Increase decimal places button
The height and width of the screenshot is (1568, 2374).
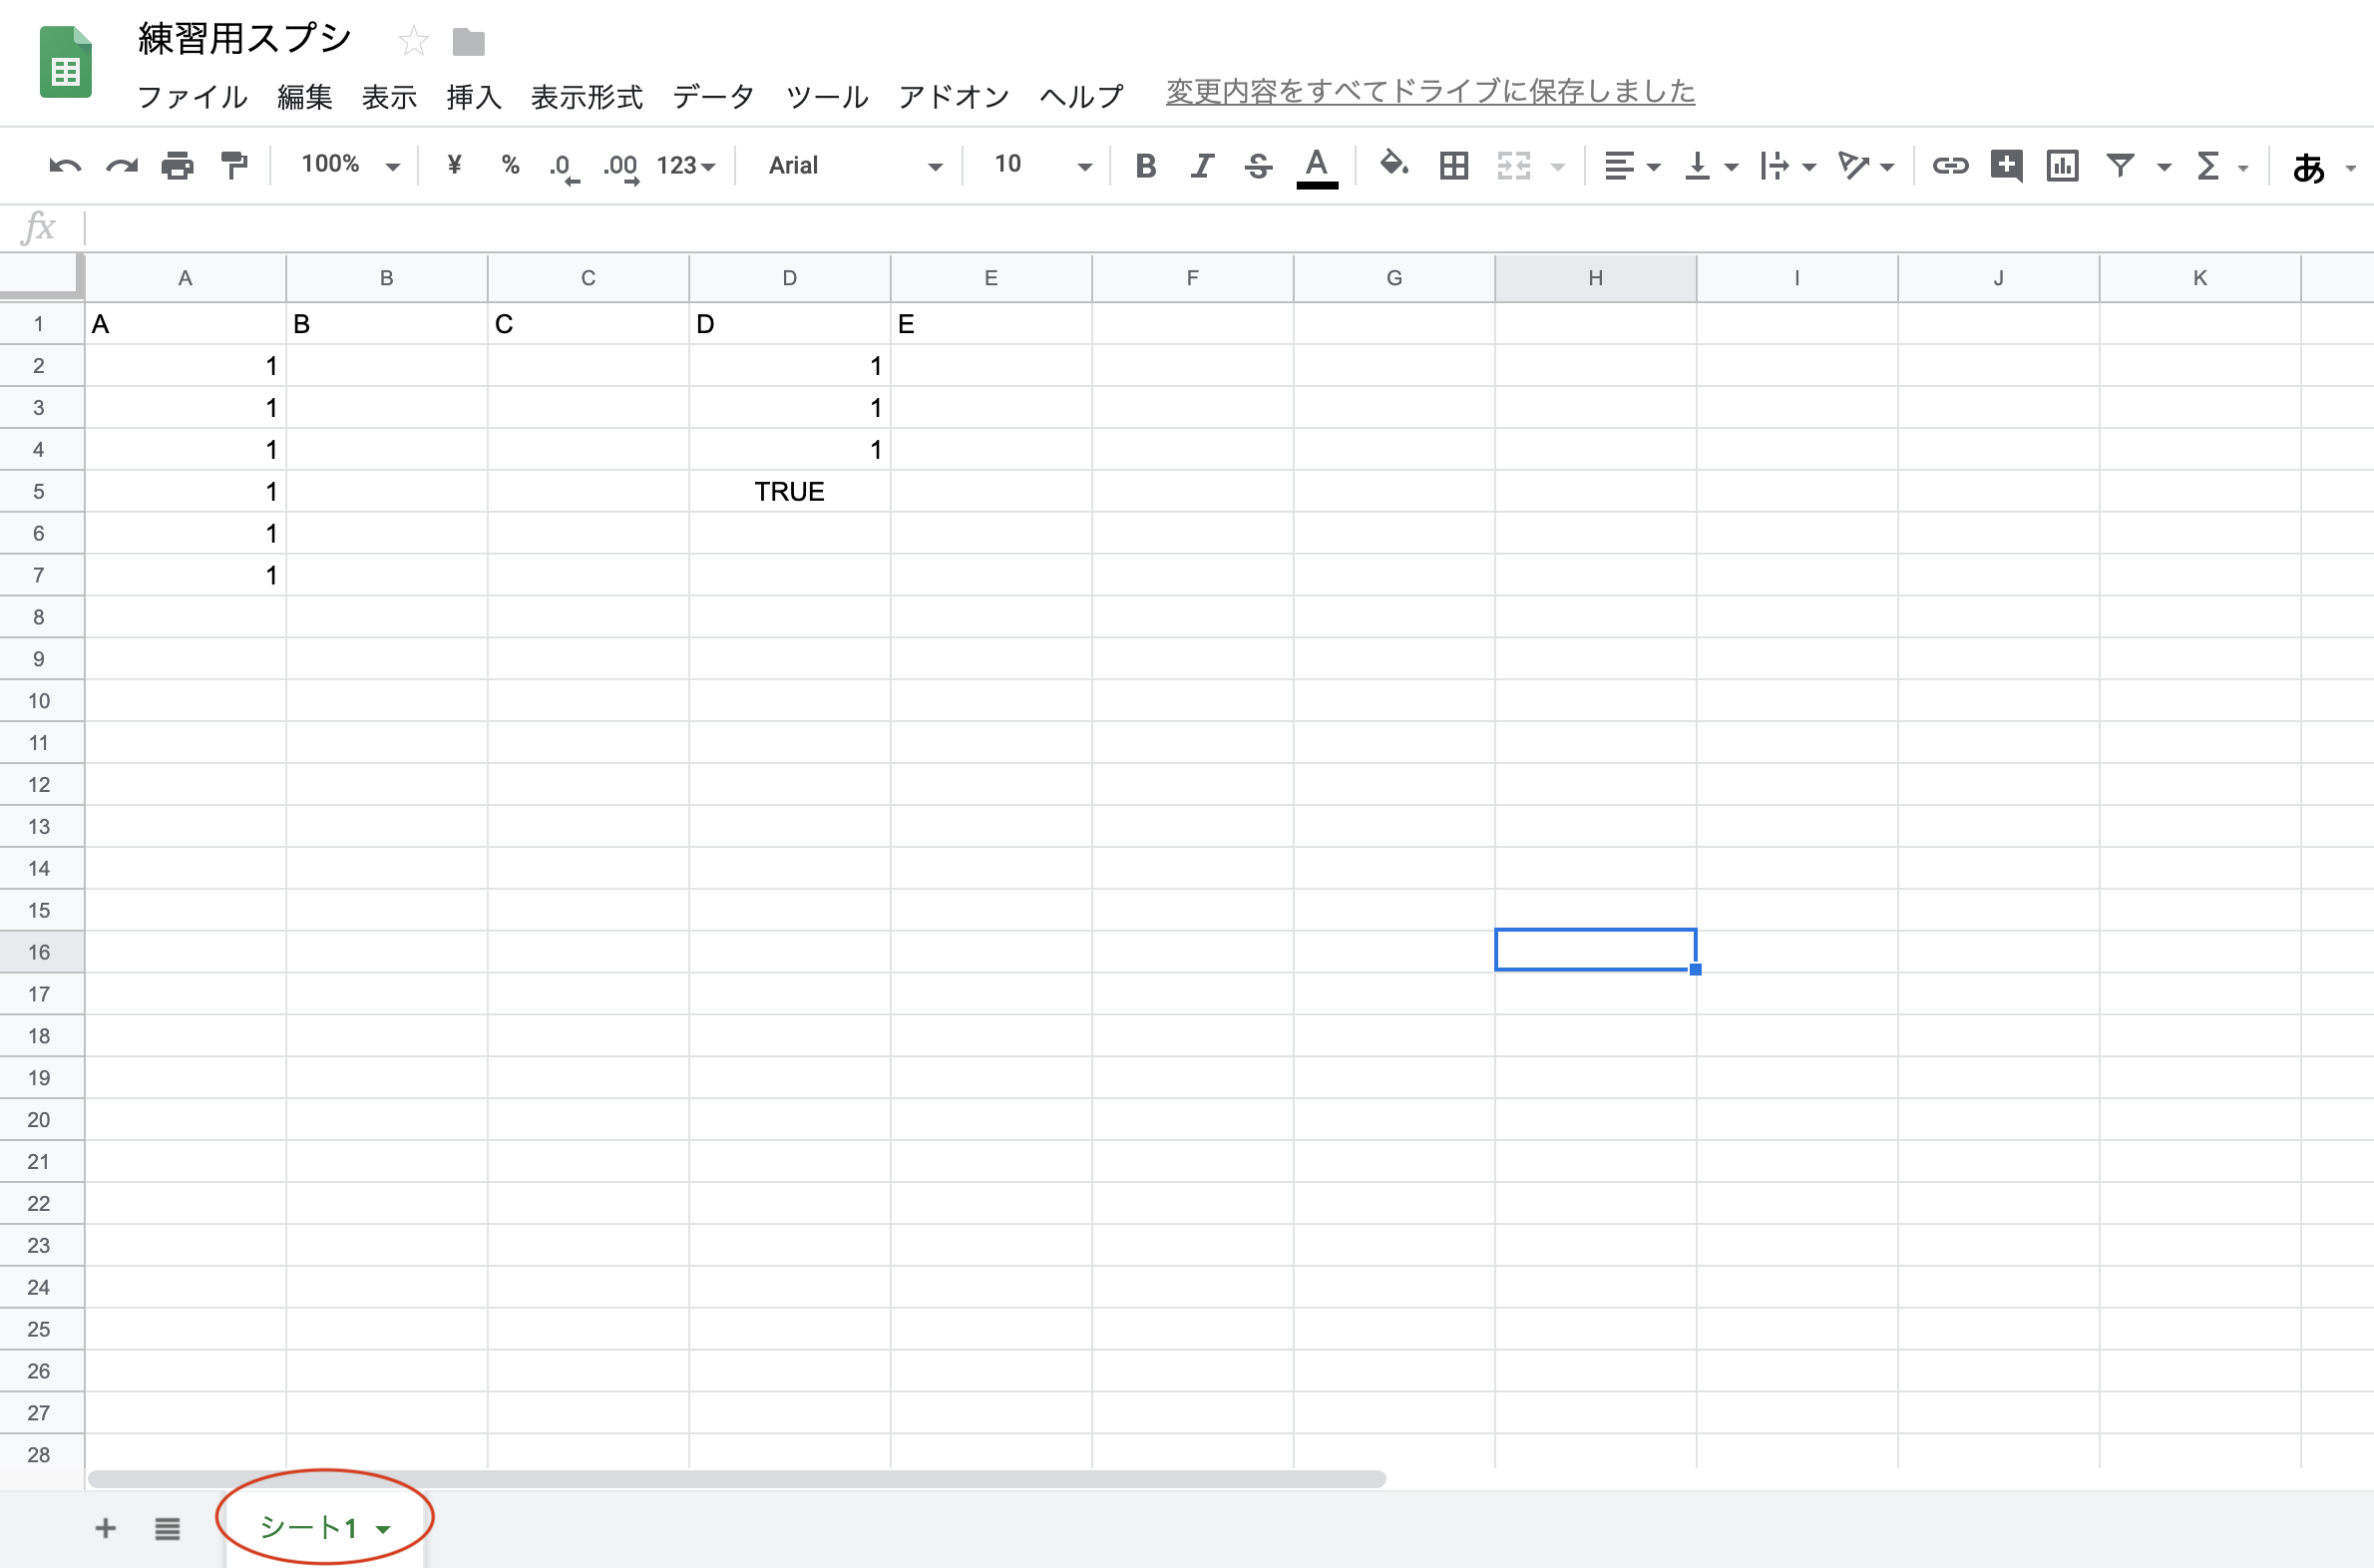(x=621, y=167)
